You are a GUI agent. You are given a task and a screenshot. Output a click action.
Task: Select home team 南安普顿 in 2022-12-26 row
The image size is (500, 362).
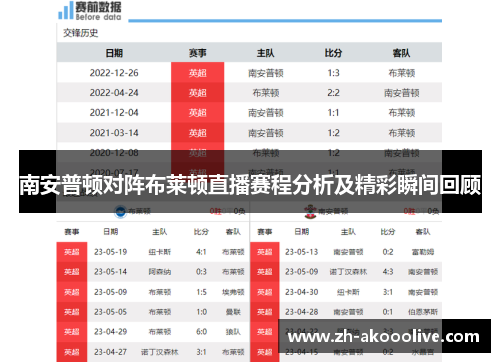pos(266,73)
